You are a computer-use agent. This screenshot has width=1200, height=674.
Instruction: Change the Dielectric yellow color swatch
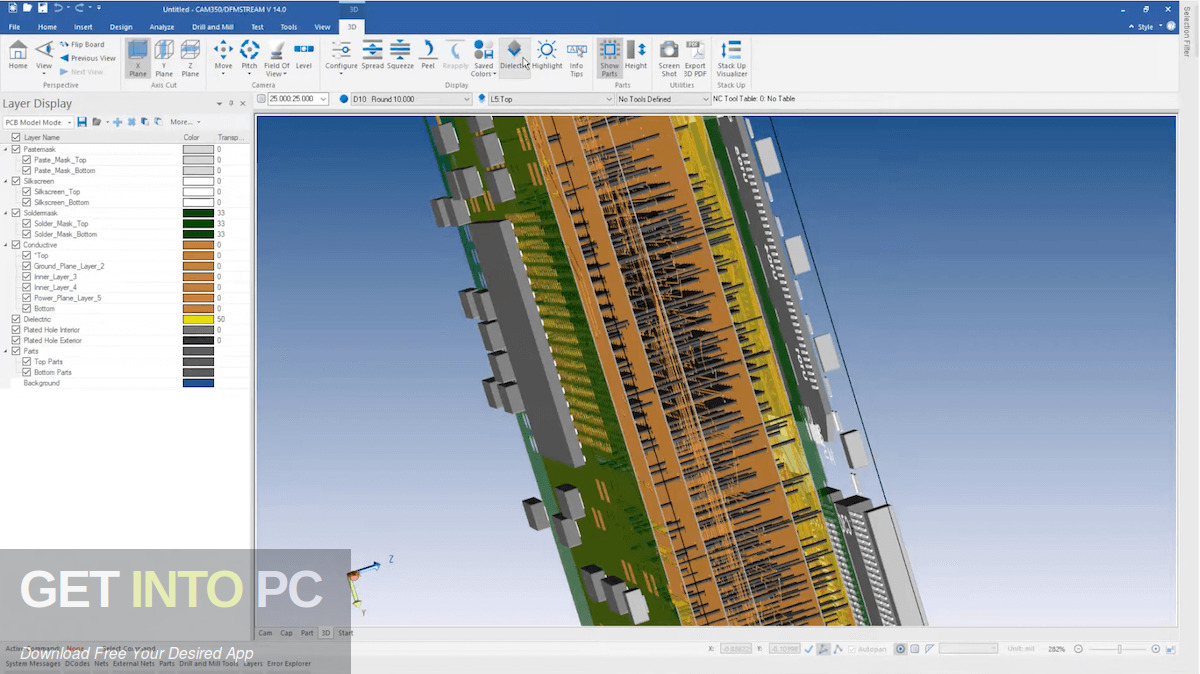pos(198,319)
